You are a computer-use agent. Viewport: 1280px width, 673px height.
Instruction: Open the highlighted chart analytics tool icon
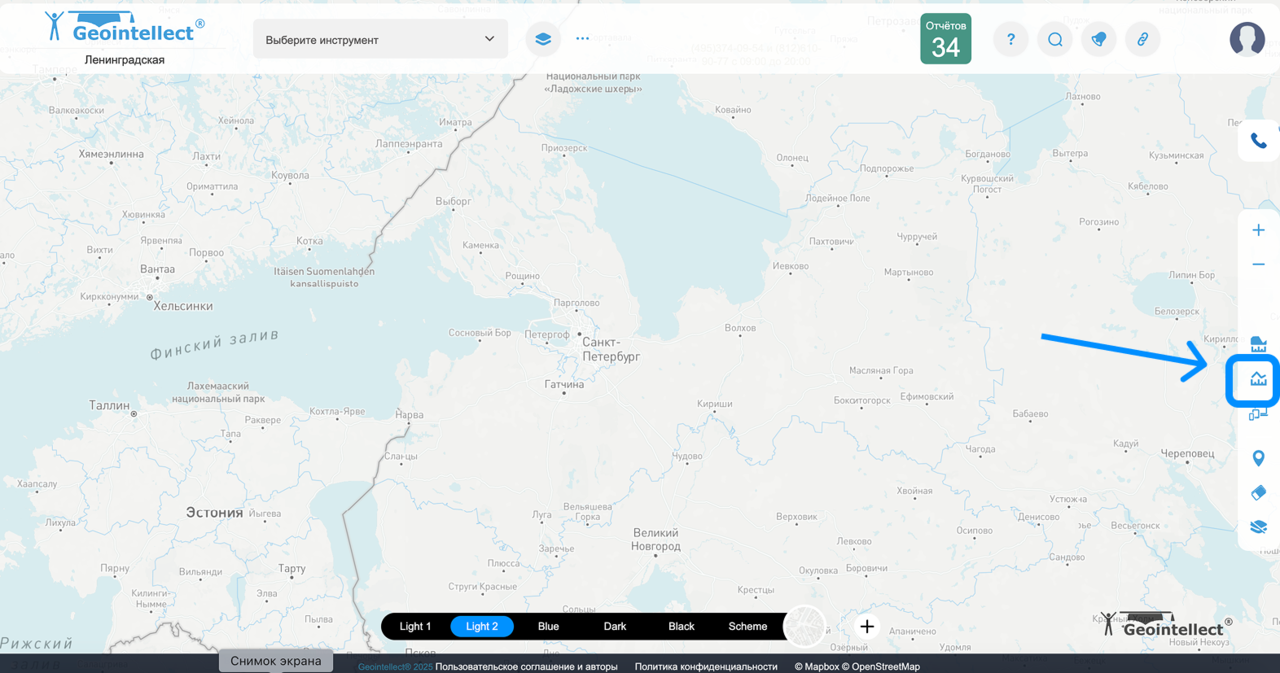tap(1258, 379)
